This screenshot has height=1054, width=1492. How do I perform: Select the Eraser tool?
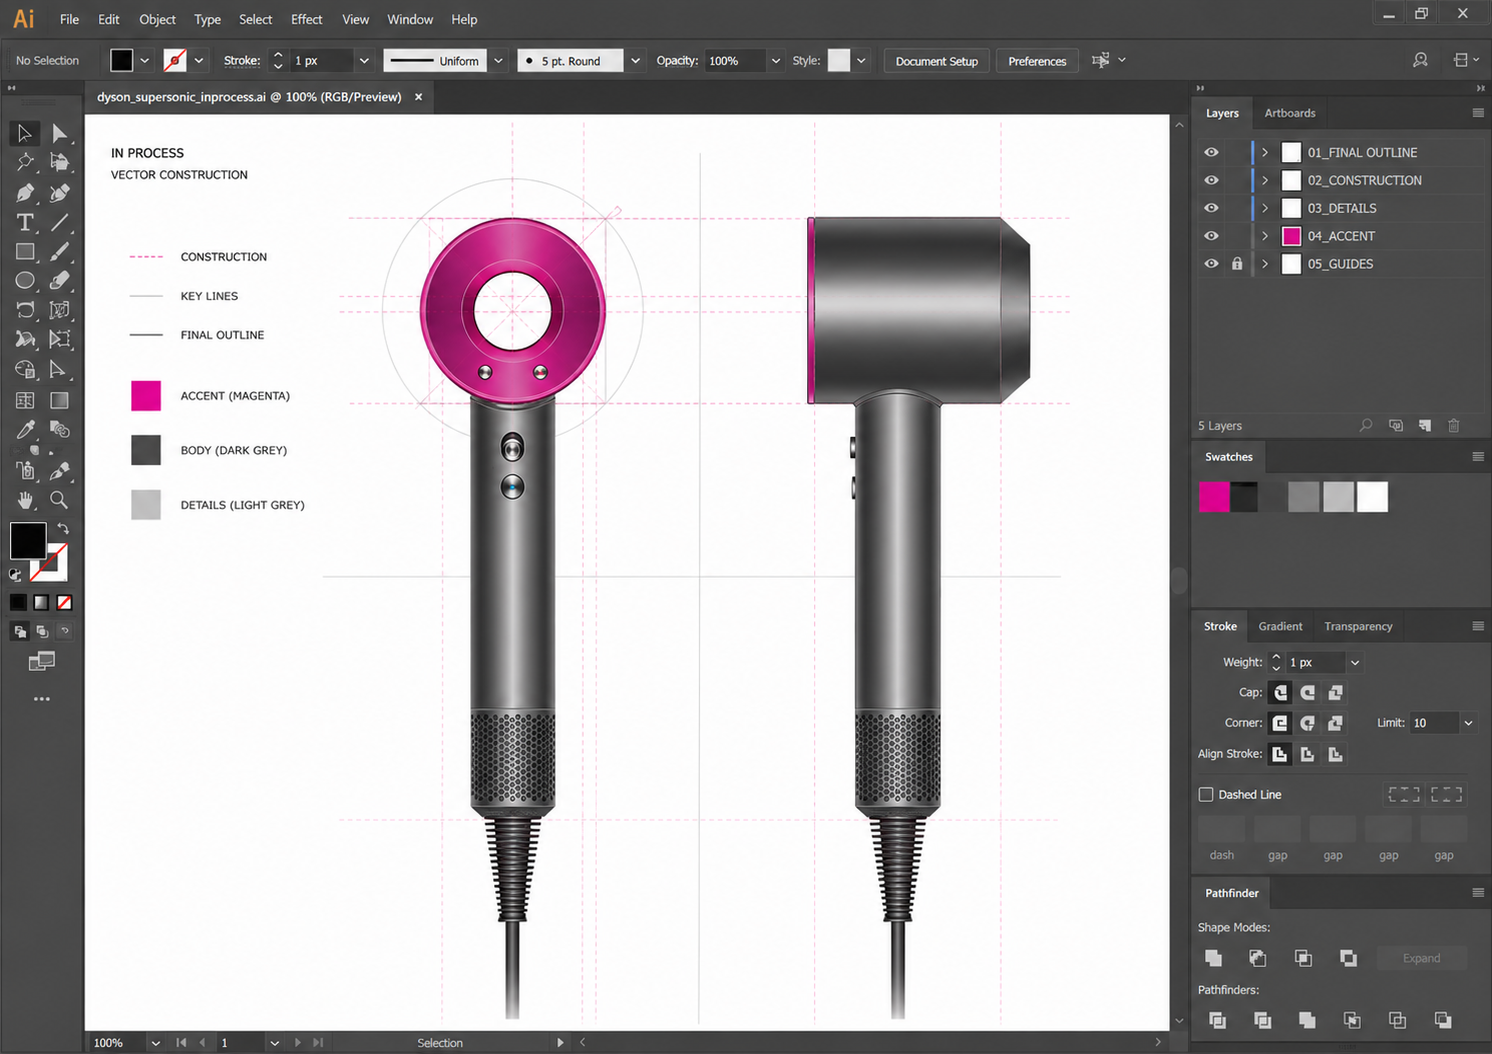click(60, 281)
